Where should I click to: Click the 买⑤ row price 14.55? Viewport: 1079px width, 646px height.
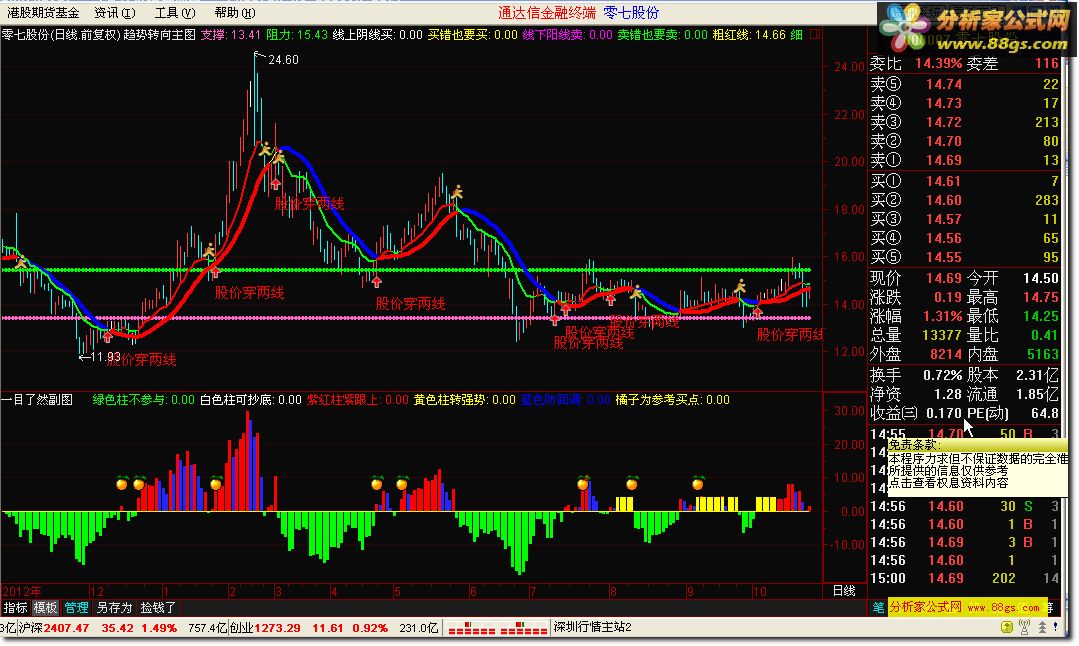coord(943,257)
